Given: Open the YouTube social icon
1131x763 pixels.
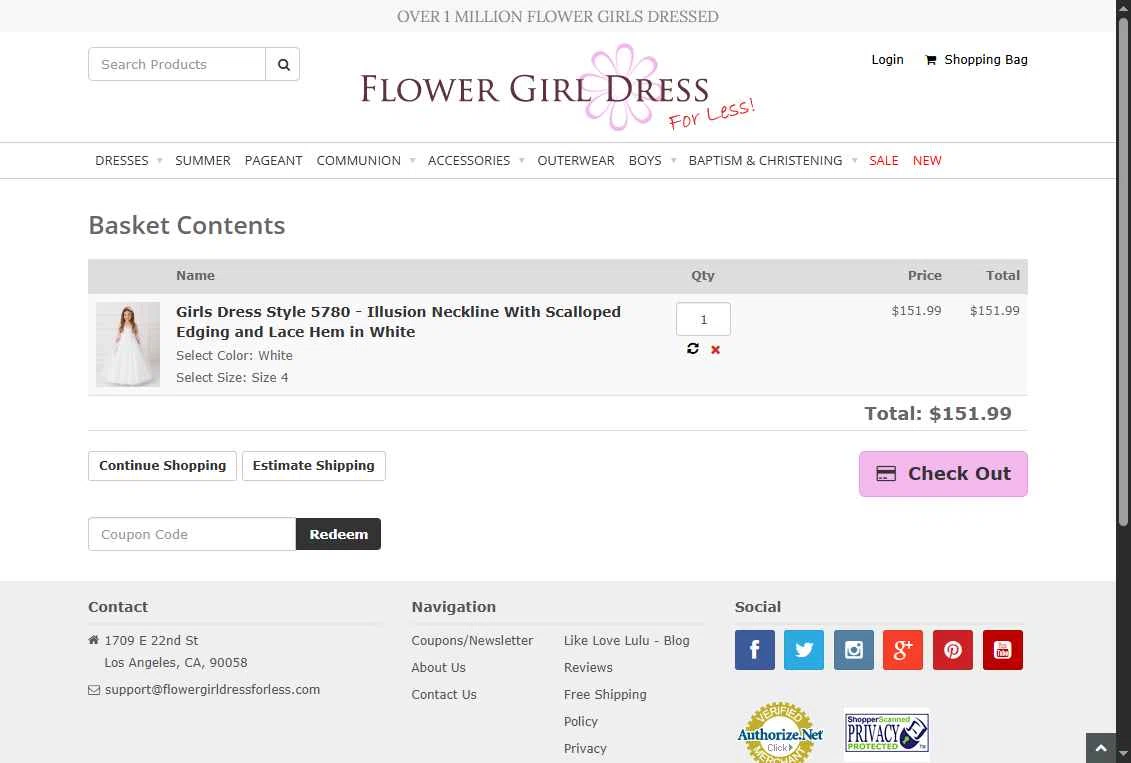Looking at the screenshot, I should 1003,650.
